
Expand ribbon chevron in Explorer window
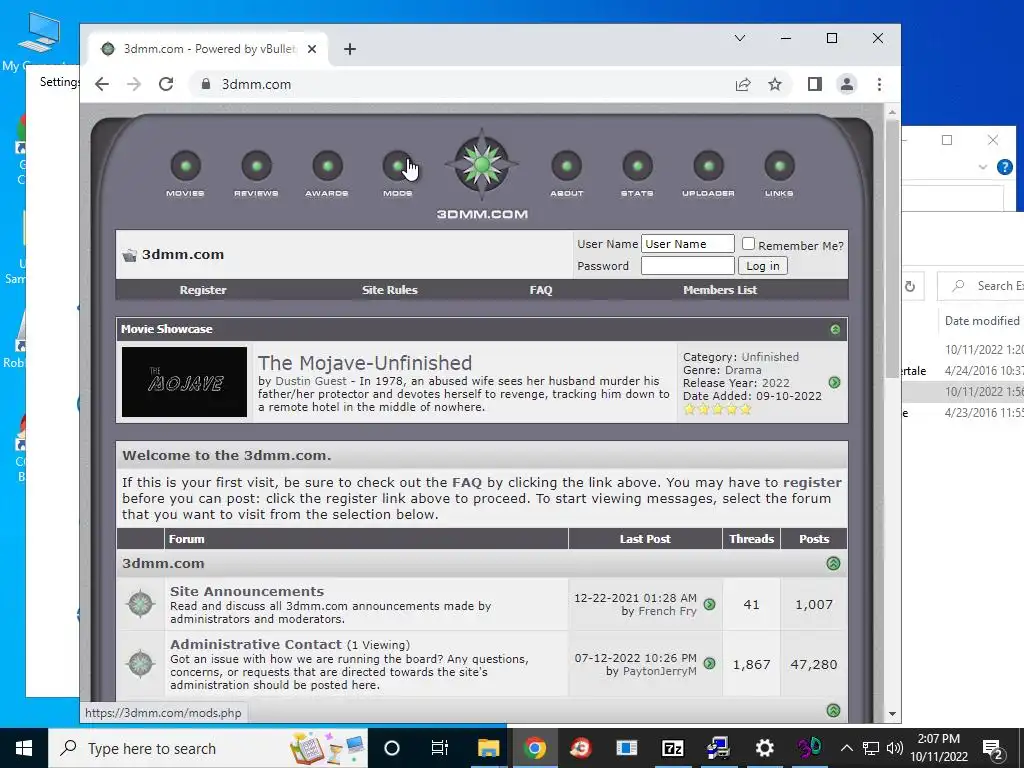tap(982, 167)
